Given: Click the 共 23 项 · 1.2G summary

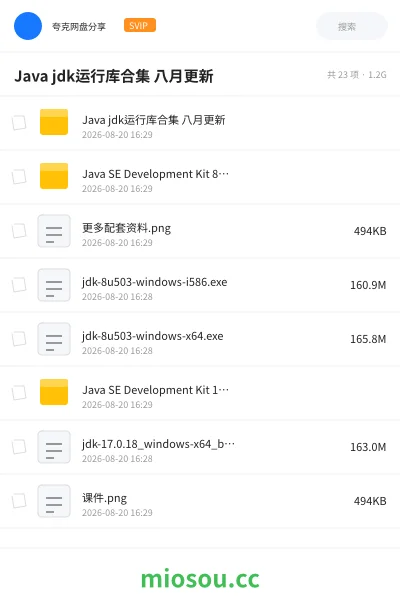Looking at the screenshot, I should [357, 75].
